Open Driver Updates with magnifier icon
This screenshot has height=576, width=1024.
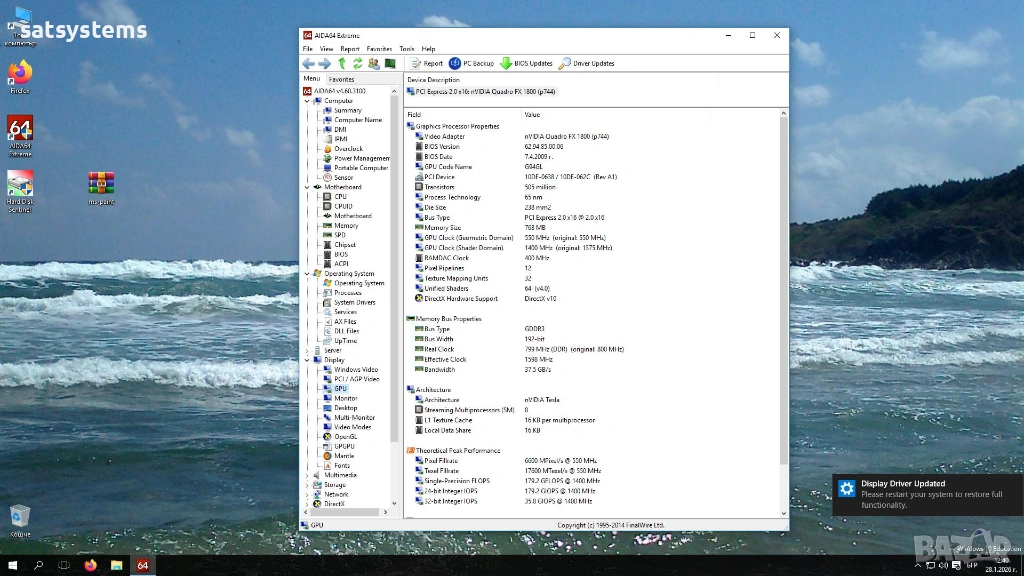586,63
